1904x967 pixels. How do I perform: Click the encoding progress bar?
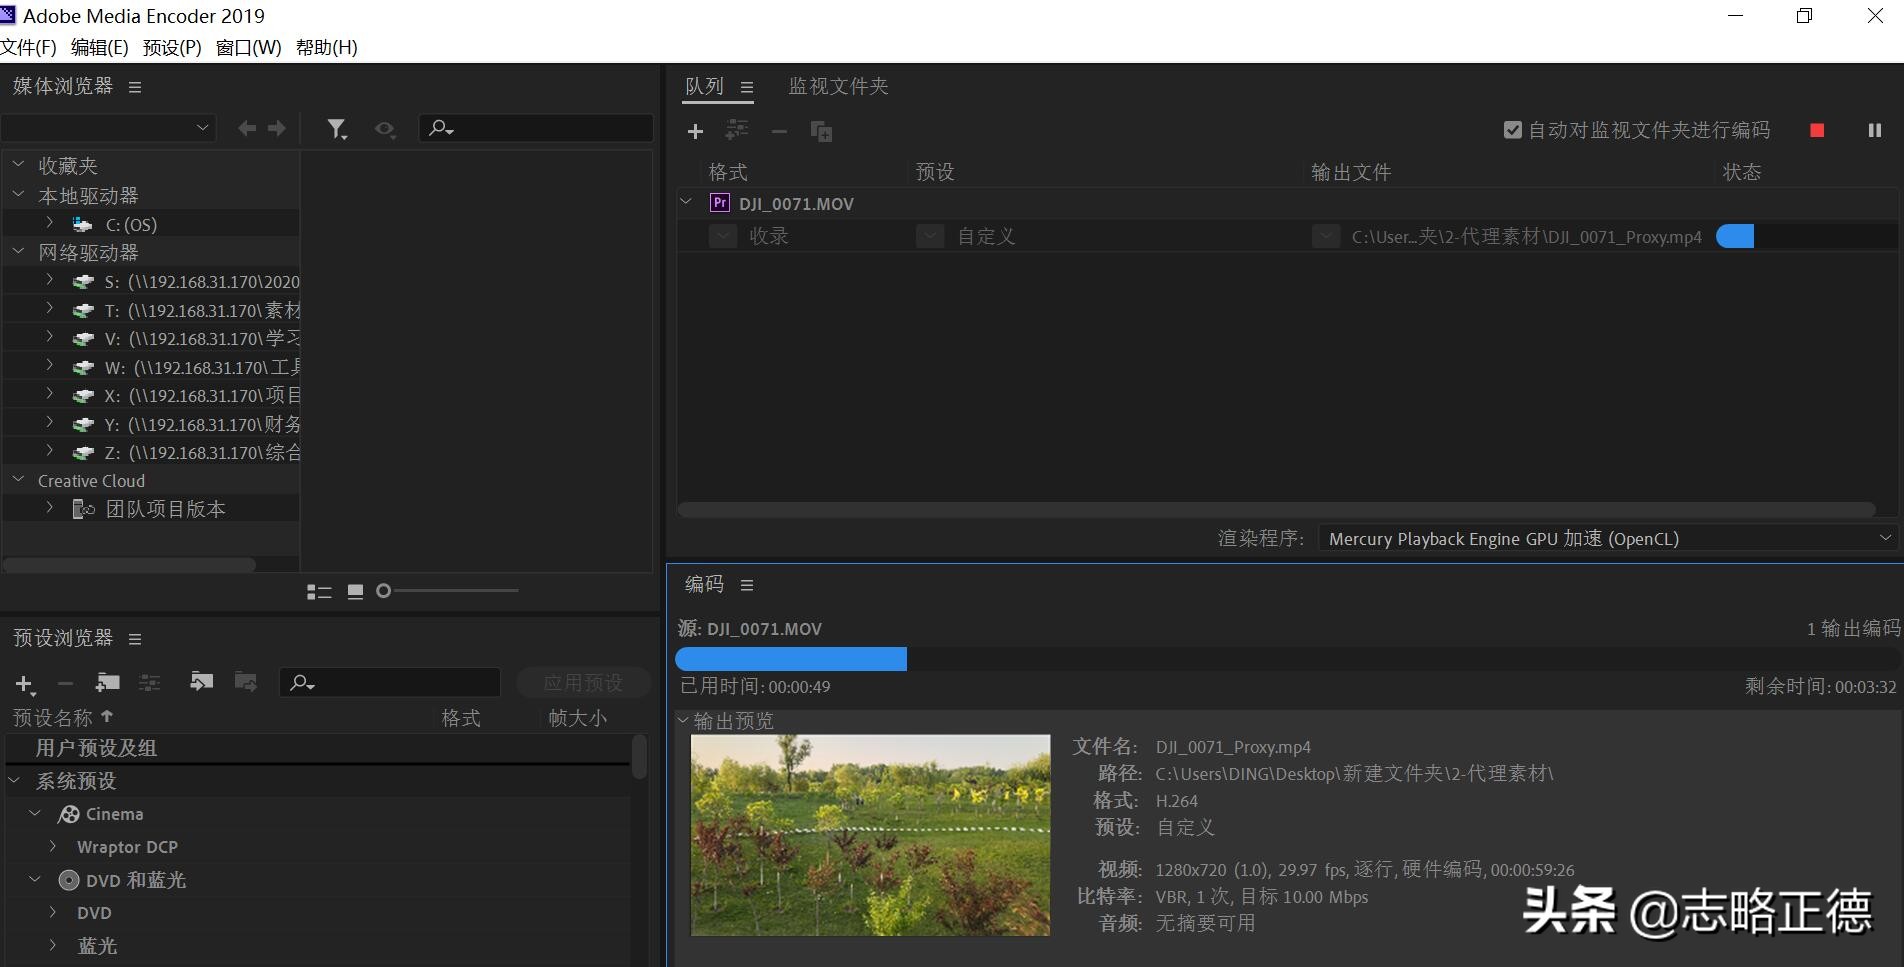[790, 658]
